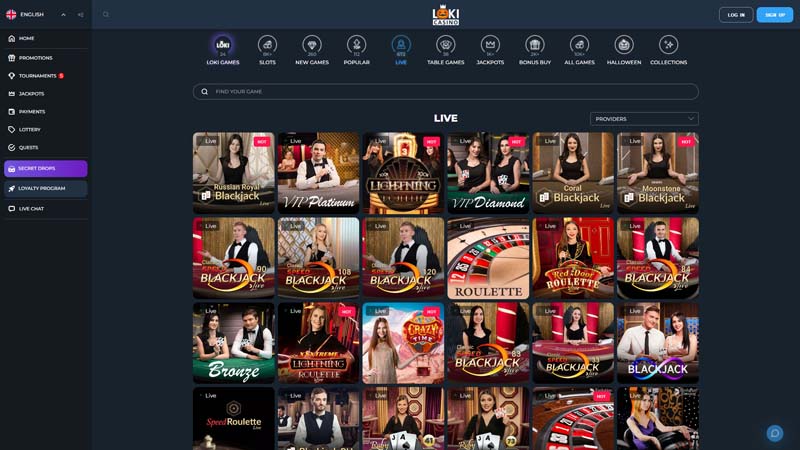Screen dimensions: 800x450
Task: Open the live chat bubble icon
Action: (774, 433)
